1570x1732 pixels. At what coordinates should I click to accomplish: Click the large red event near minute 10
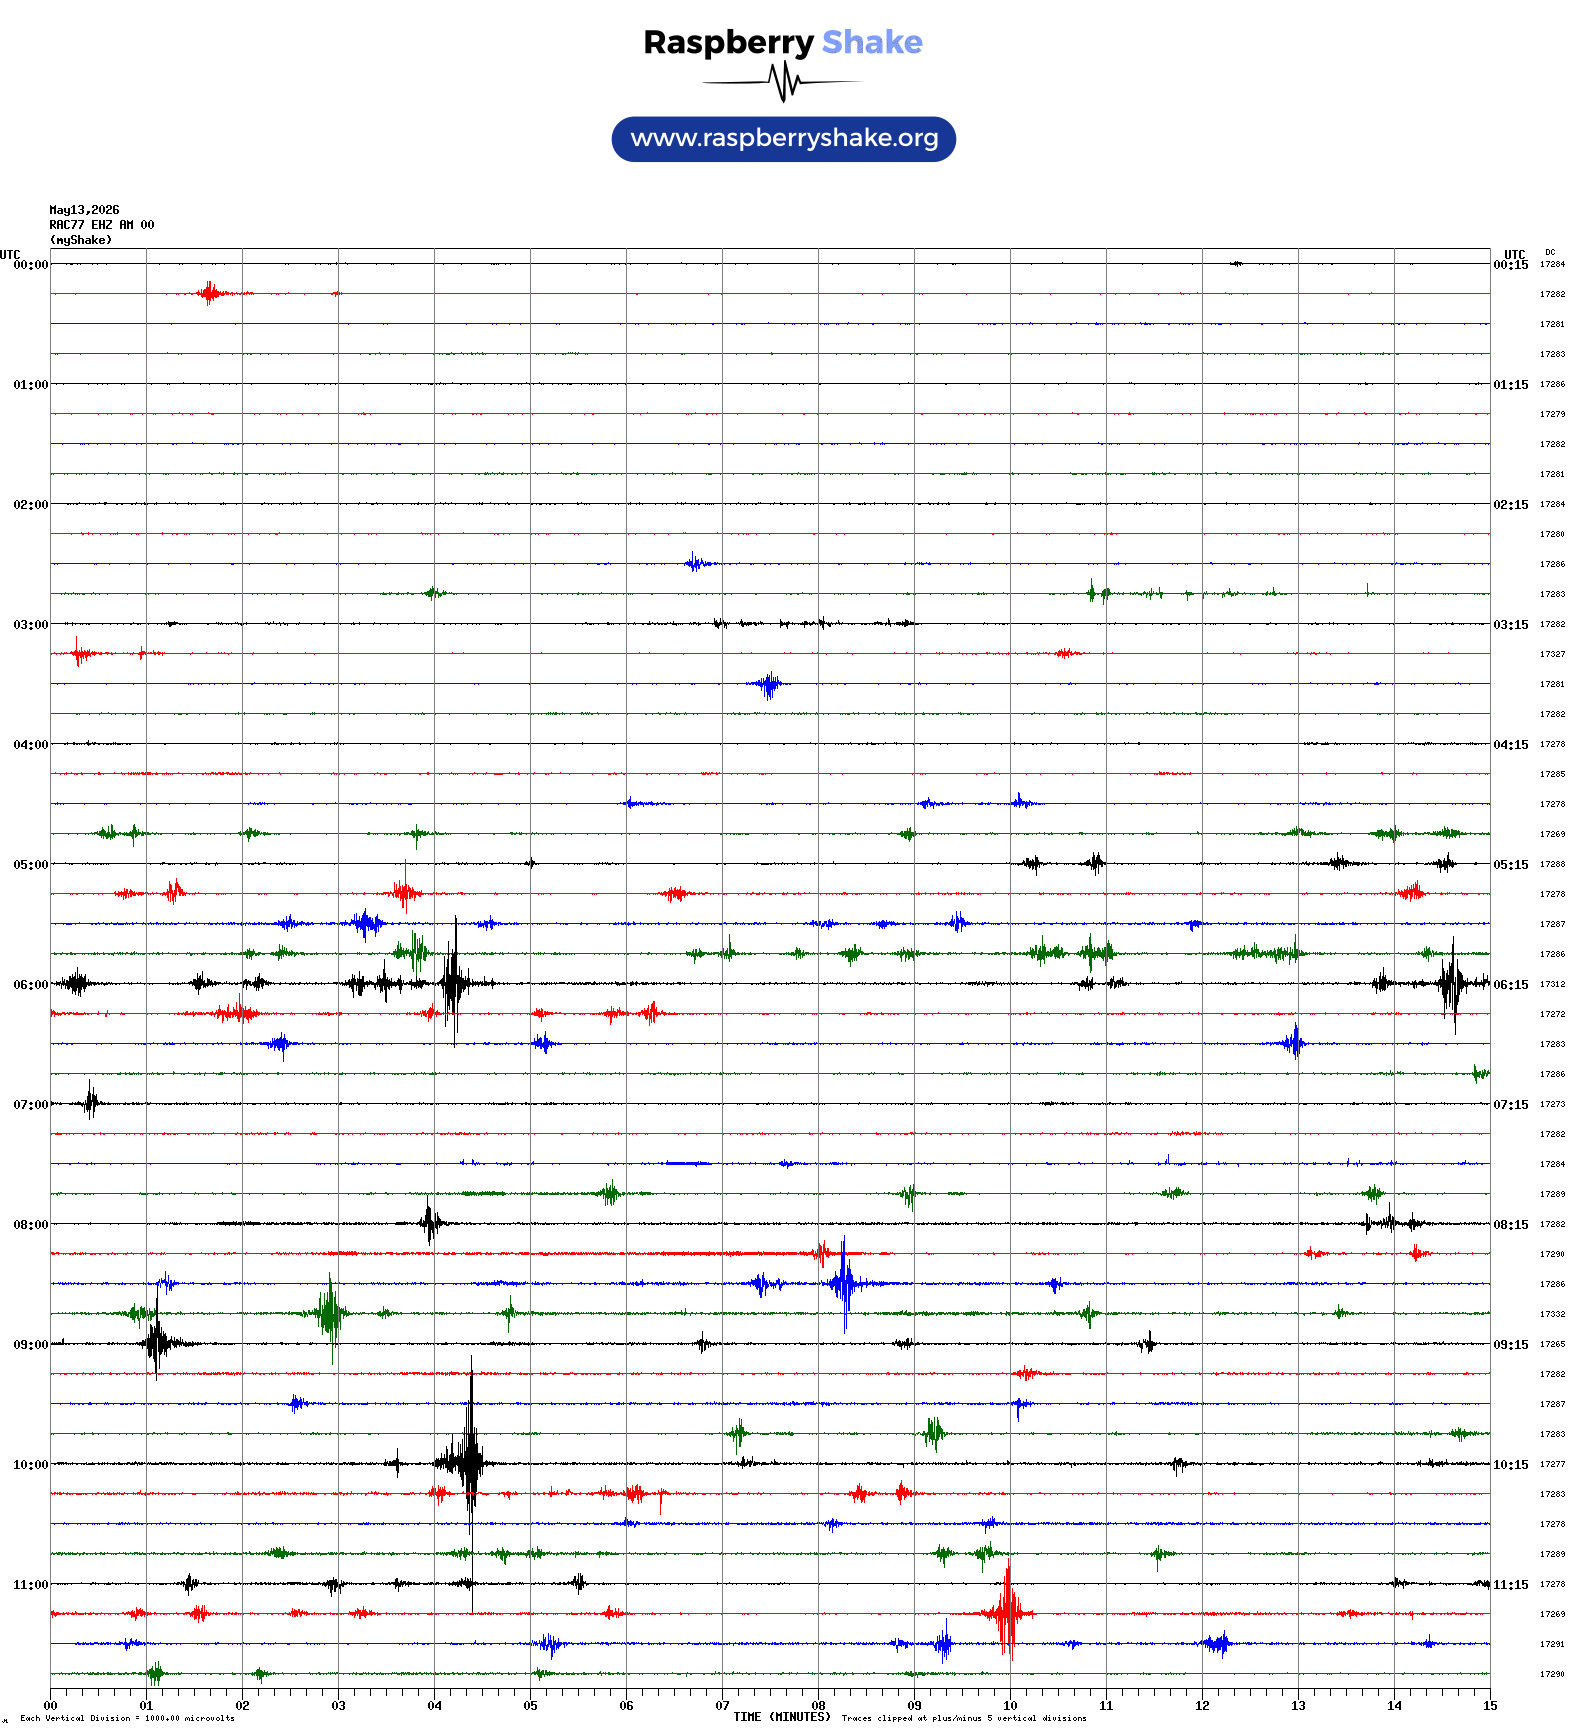(1007, 1610)
